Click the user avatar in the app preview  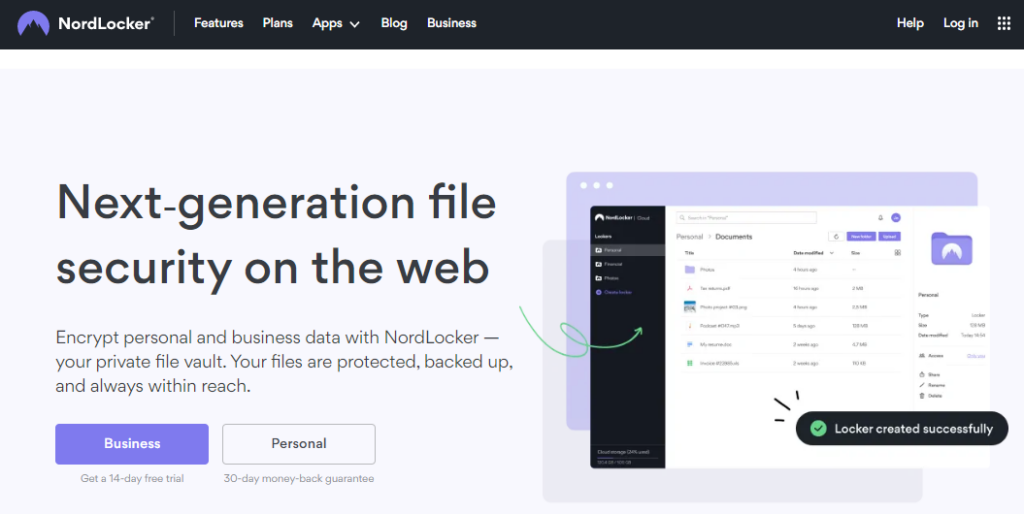(x=896, y=217)
